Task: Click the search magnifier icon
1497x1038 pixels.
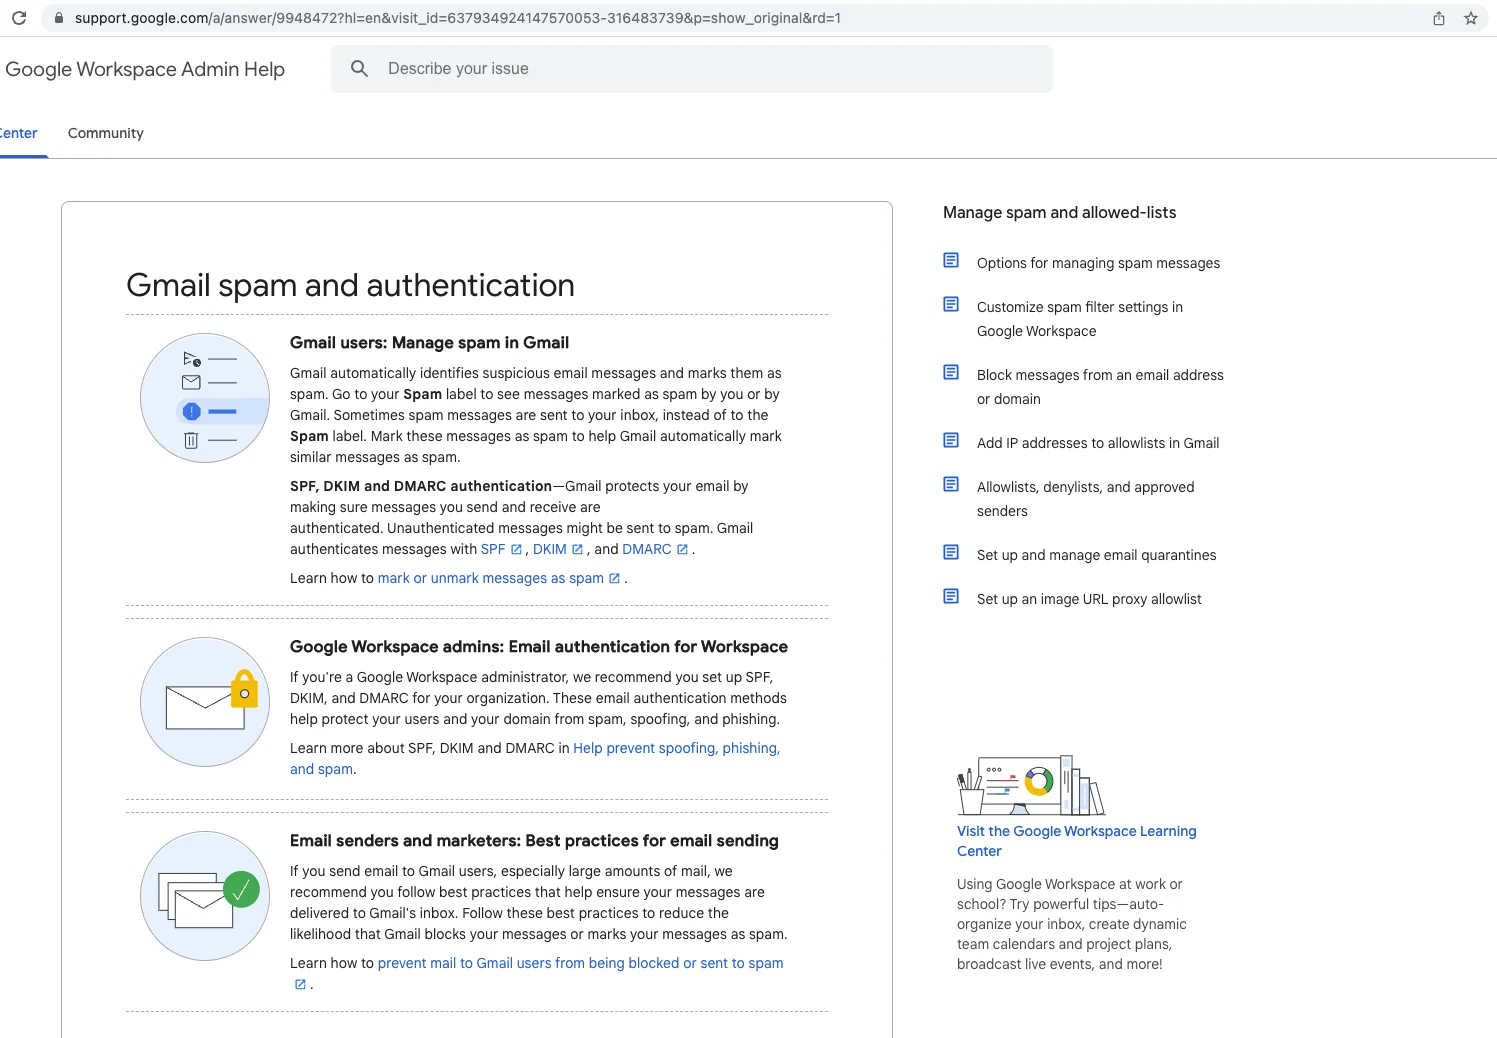Action: [360, 68]
